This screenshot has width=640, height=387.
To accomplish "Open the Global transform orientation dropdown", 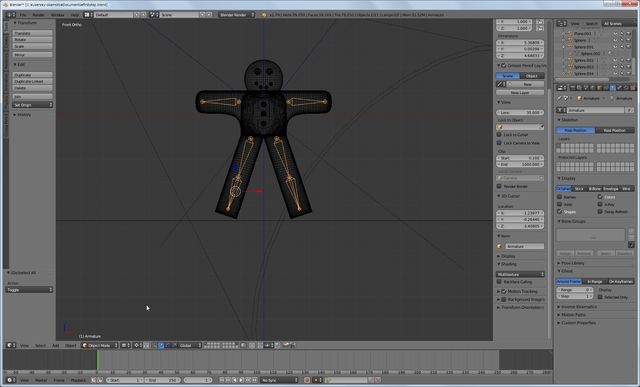I will click(188, 345).
